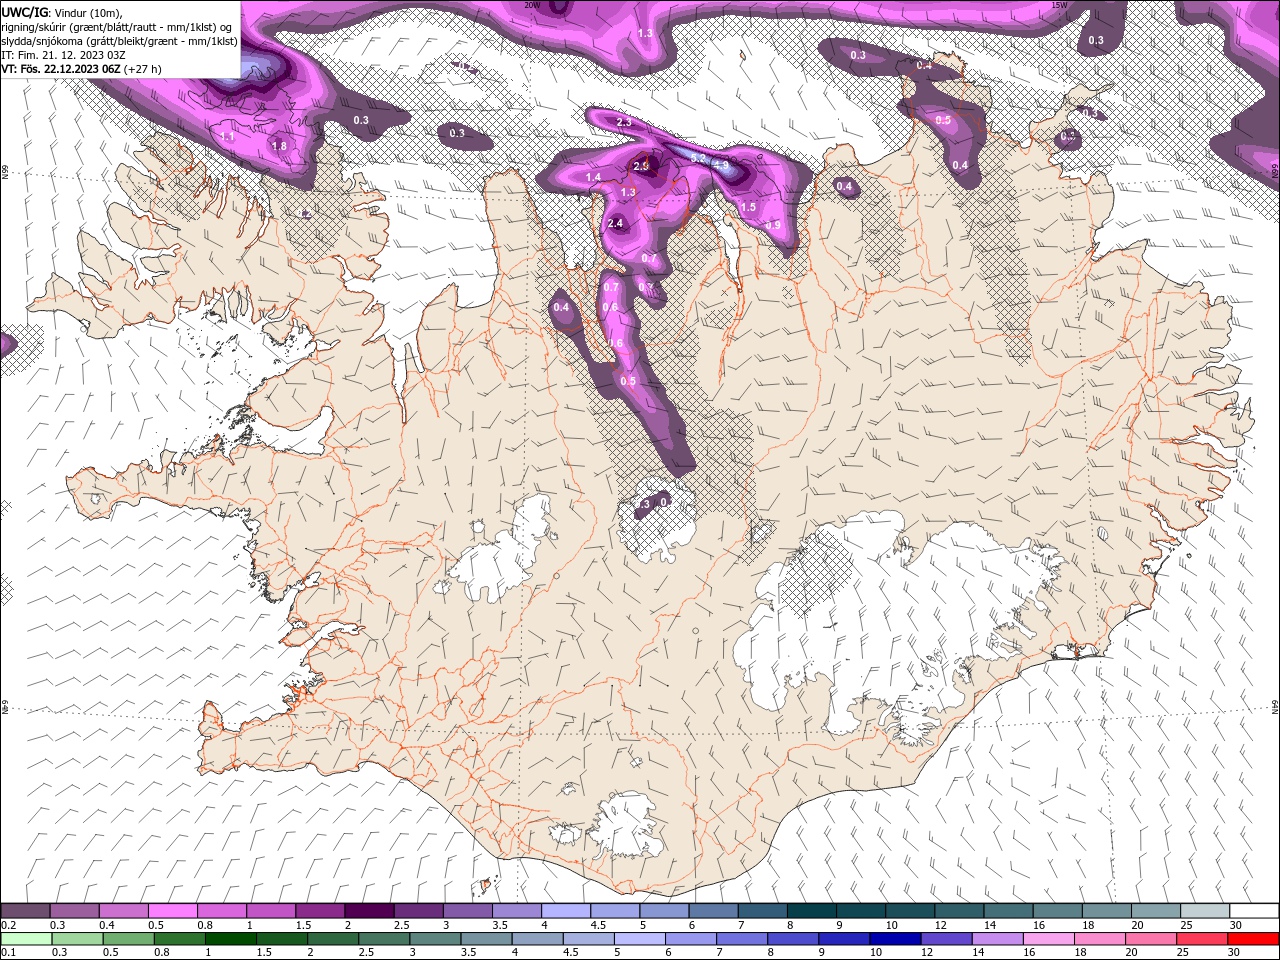The image size is (1280, 960).
Task: Click the '2.3' precipitation value on the map
Action: pyautogui.click(x=624, y=122)
